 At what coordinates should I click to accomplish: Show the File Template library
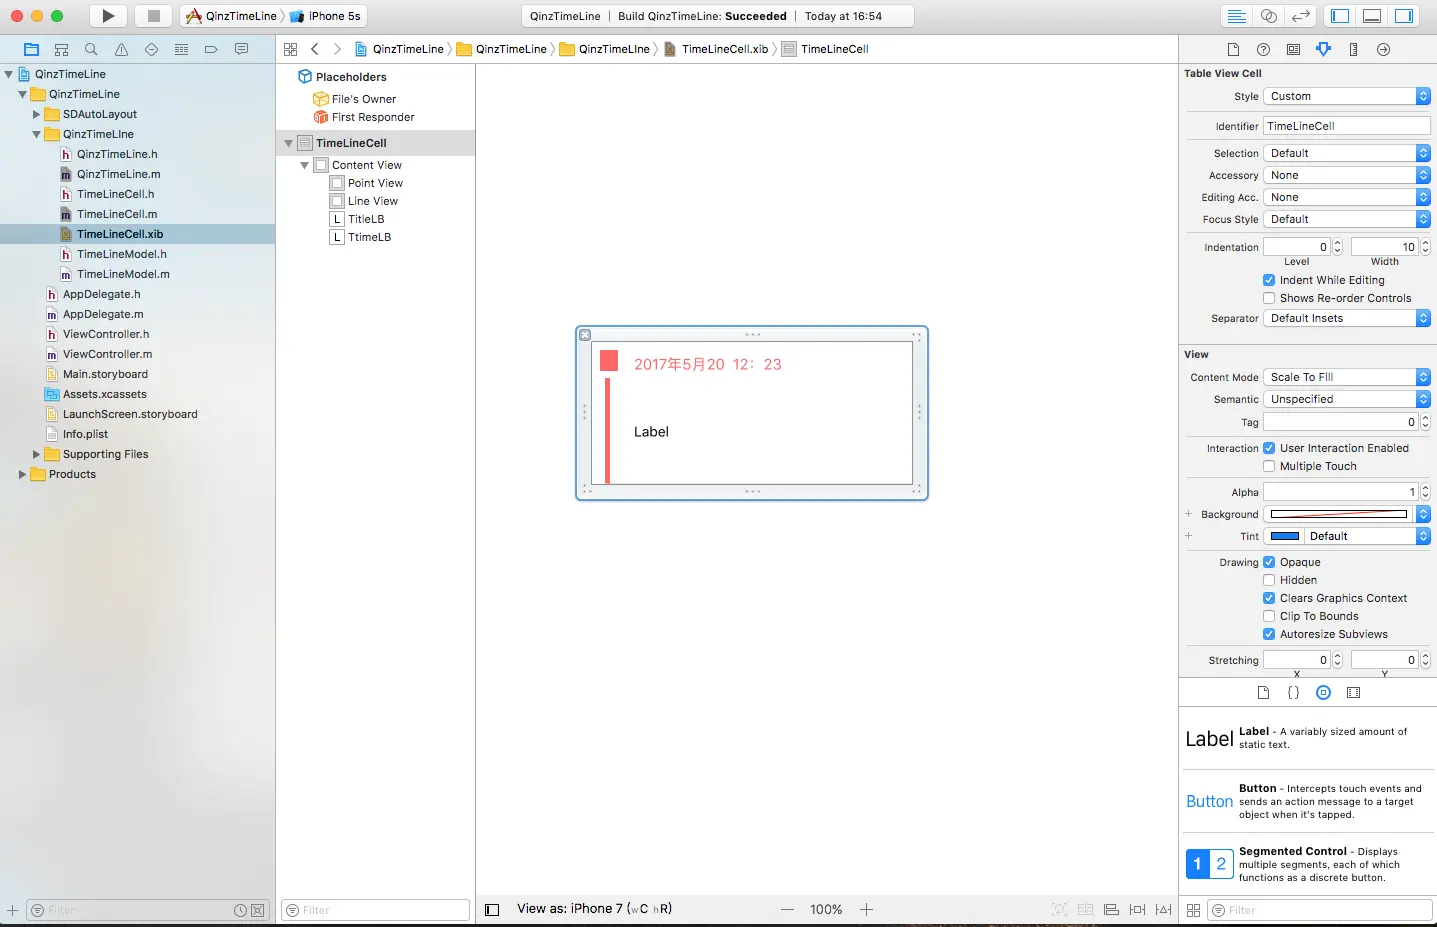click(1263, 692)
